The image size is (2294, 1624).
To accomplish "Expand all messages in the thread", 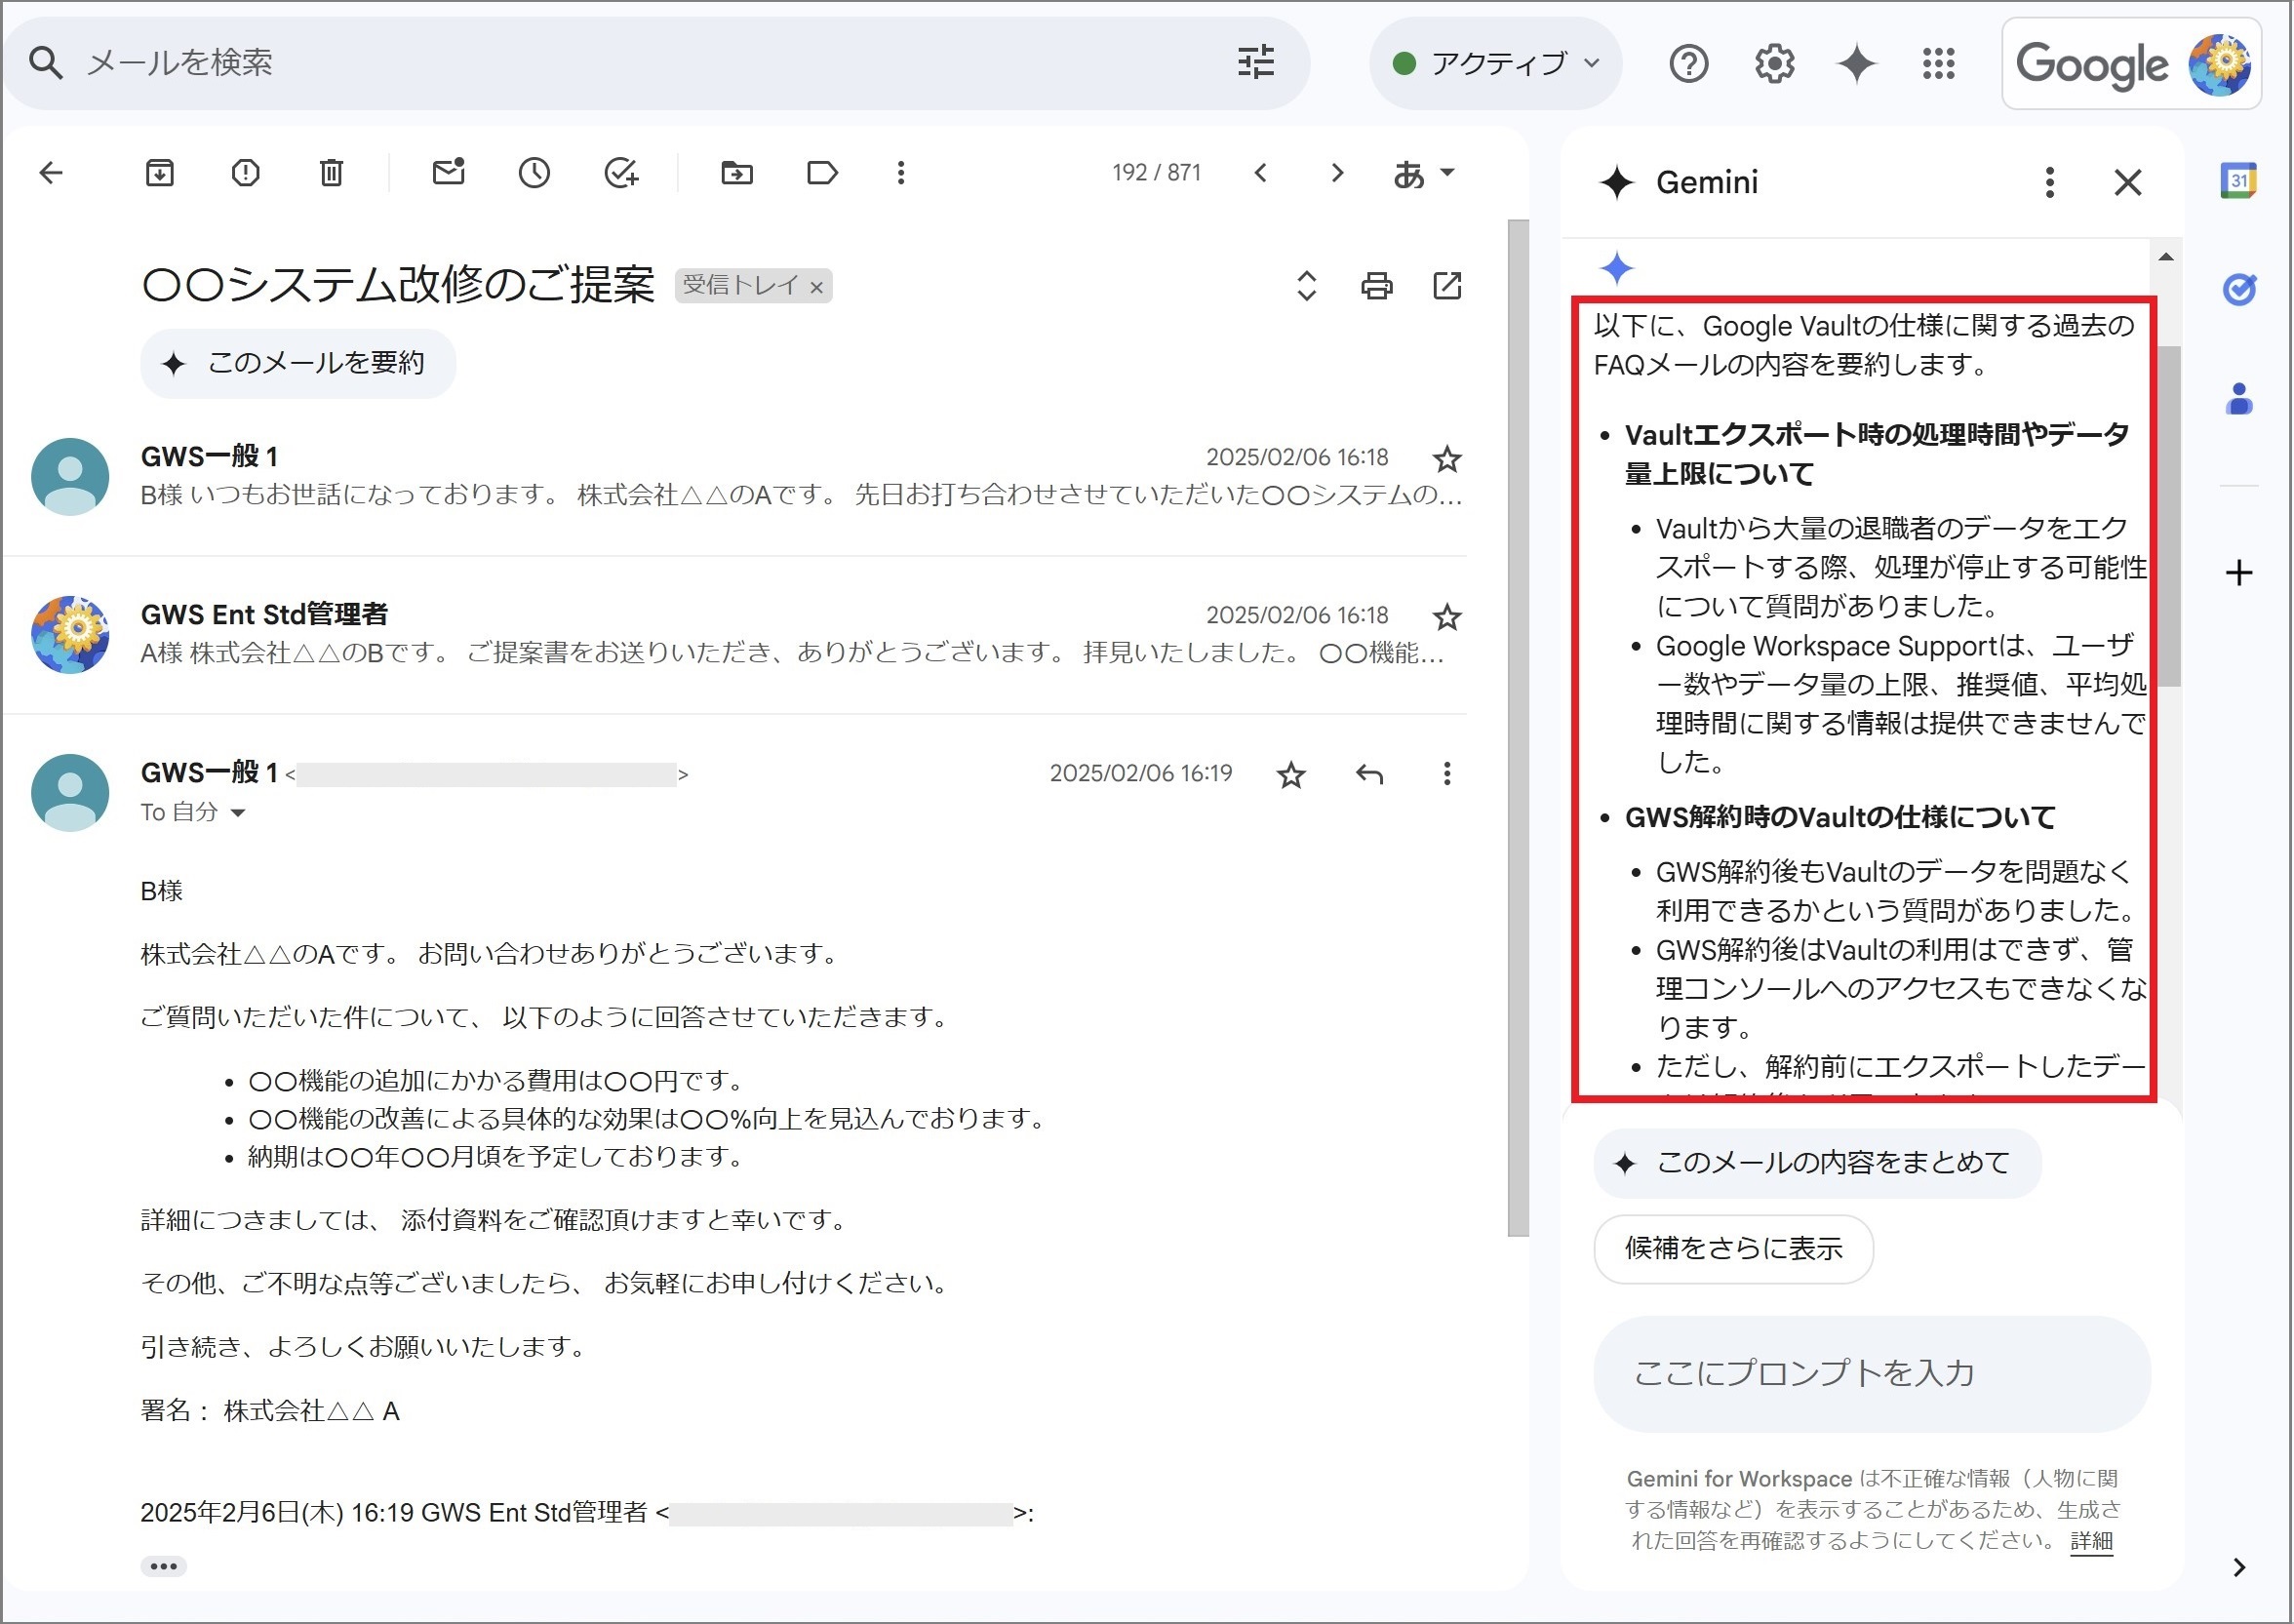I will click(x=1306, y=286).
